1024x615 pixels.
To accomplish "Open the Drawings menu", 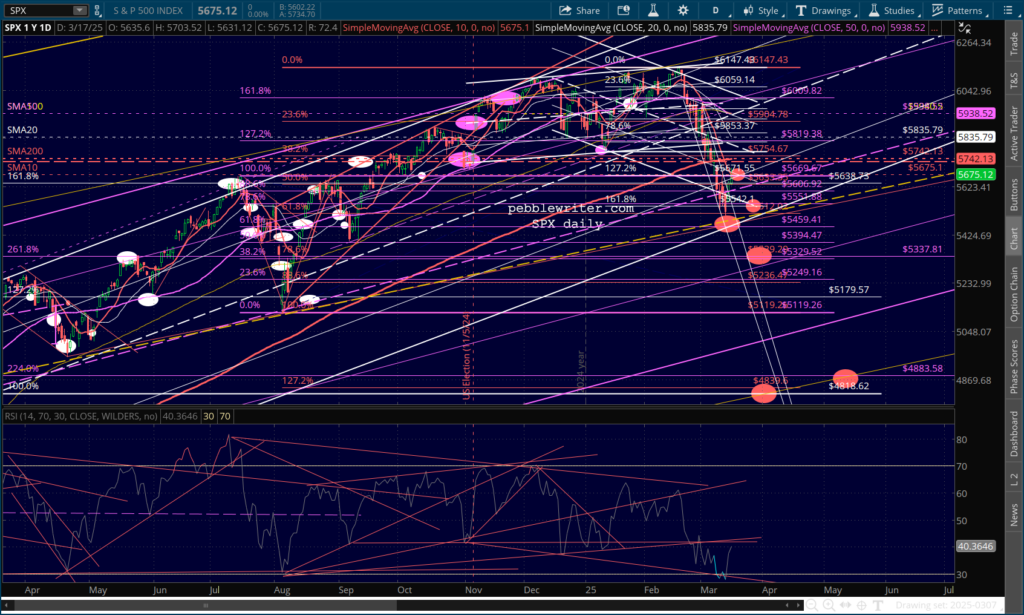I will [x=825, y=10].
